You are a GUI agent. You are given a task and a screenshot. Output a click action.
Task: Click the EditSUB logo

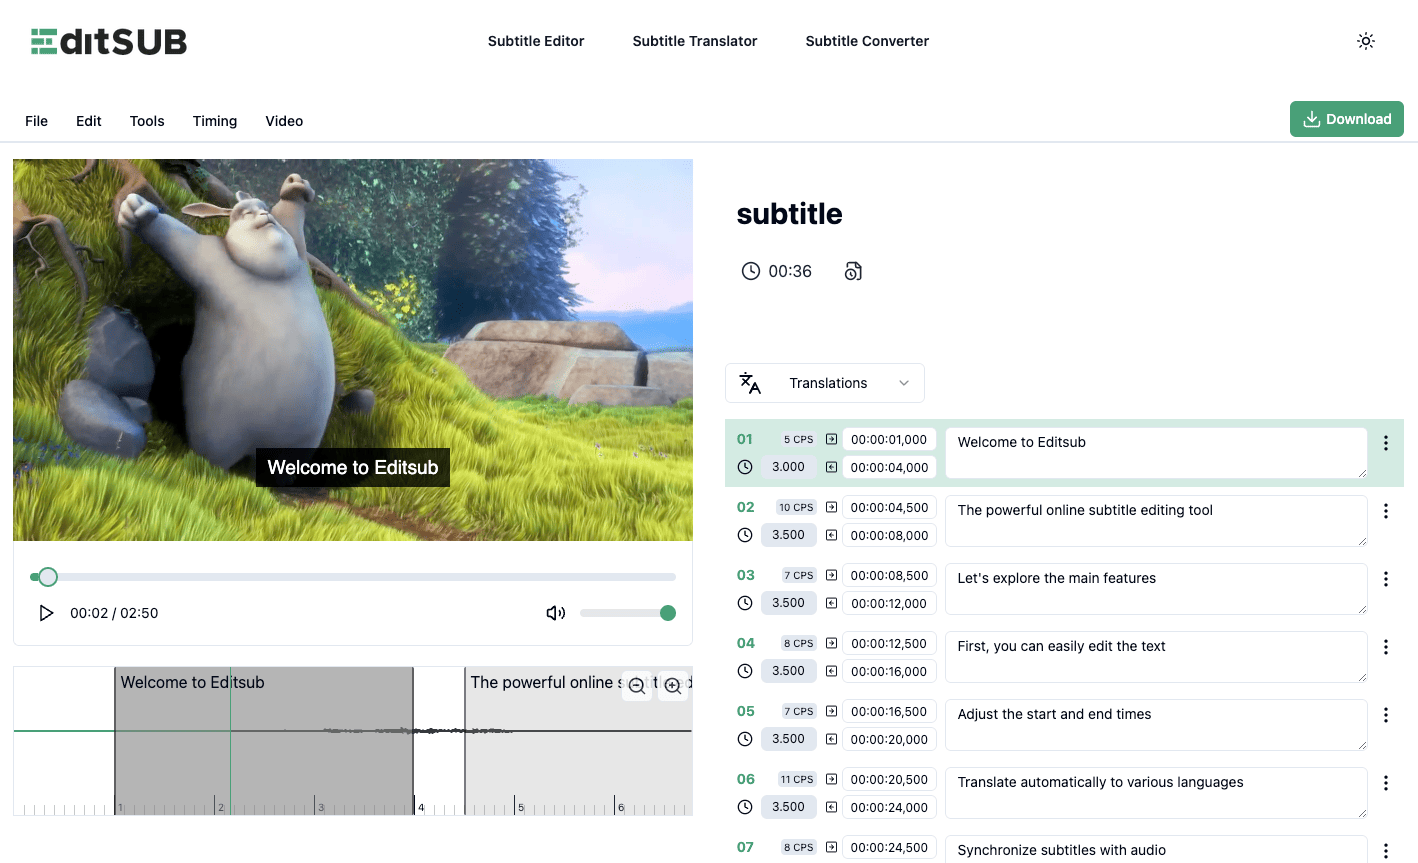(x=108, y=41)
